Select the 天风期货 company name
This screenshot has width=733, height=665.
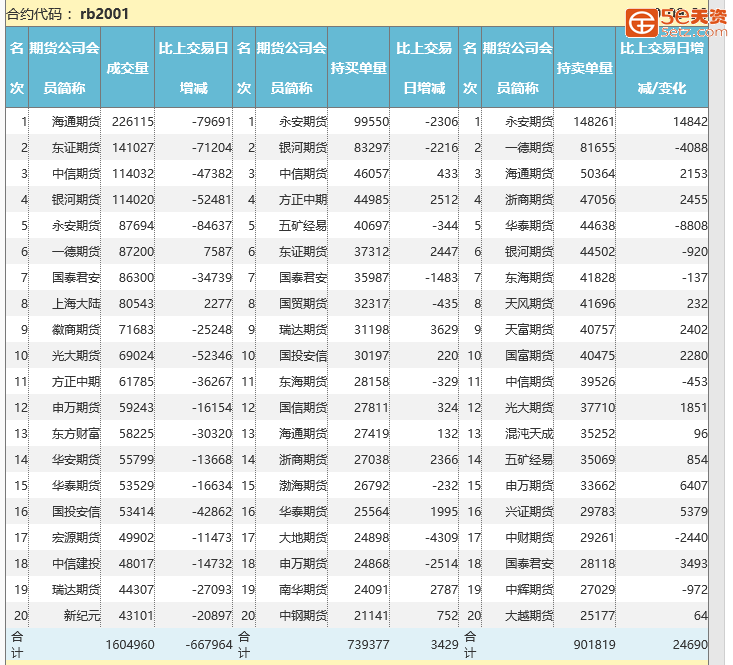[x=529, y=304]
